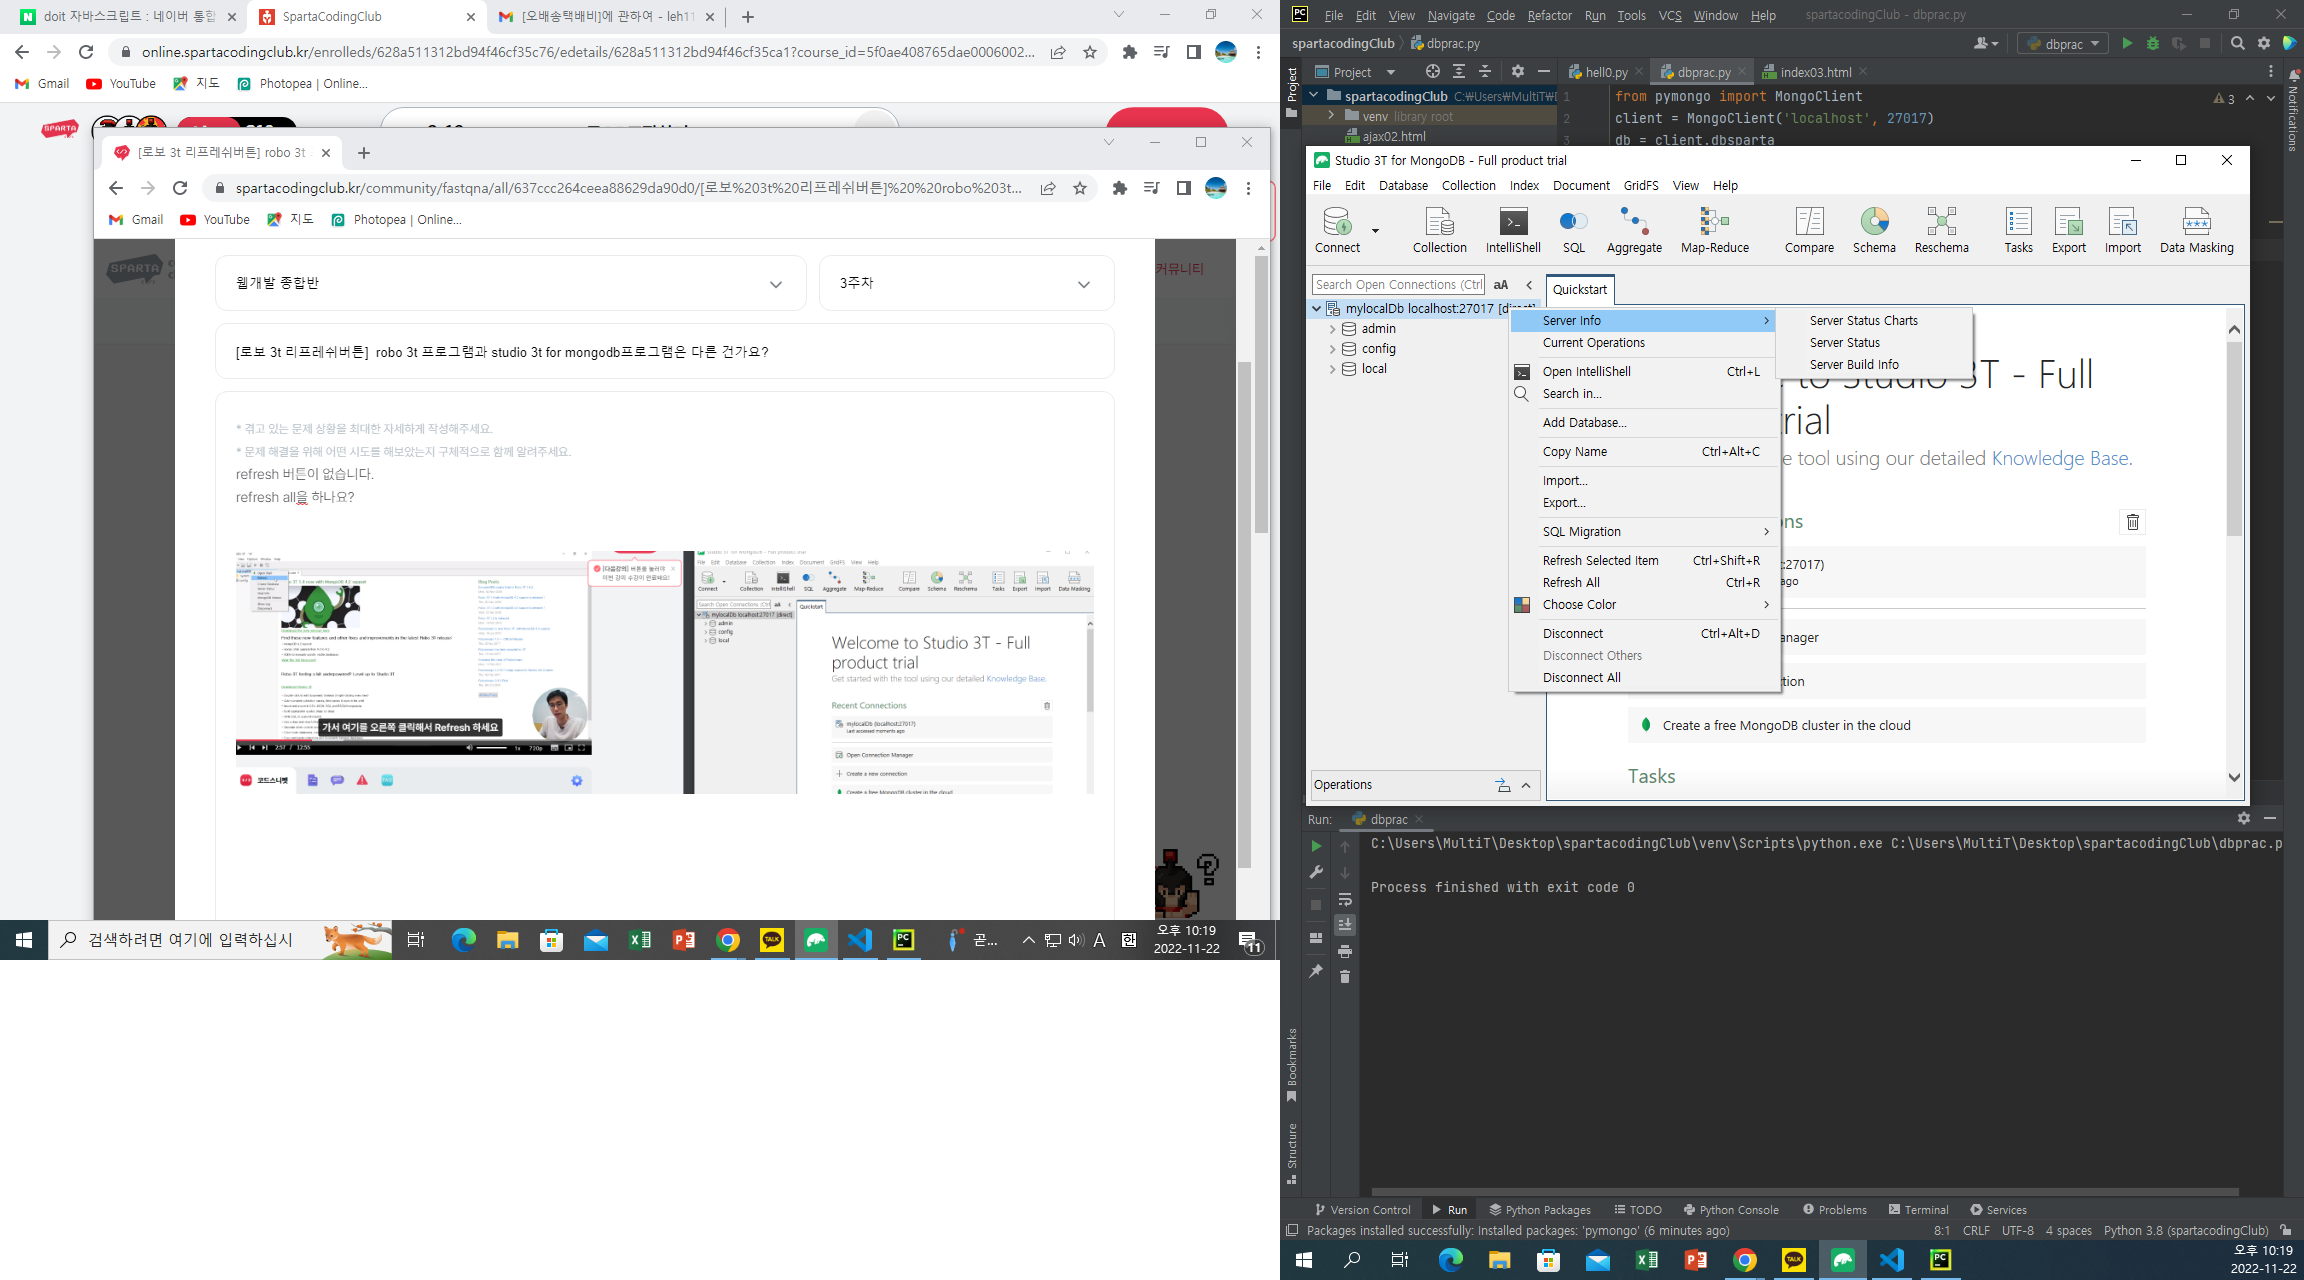Rerun dbprac with the Run panel's play icon
The height and width of the screenshot is (1280, 2304).
(x=1316, y=846)
